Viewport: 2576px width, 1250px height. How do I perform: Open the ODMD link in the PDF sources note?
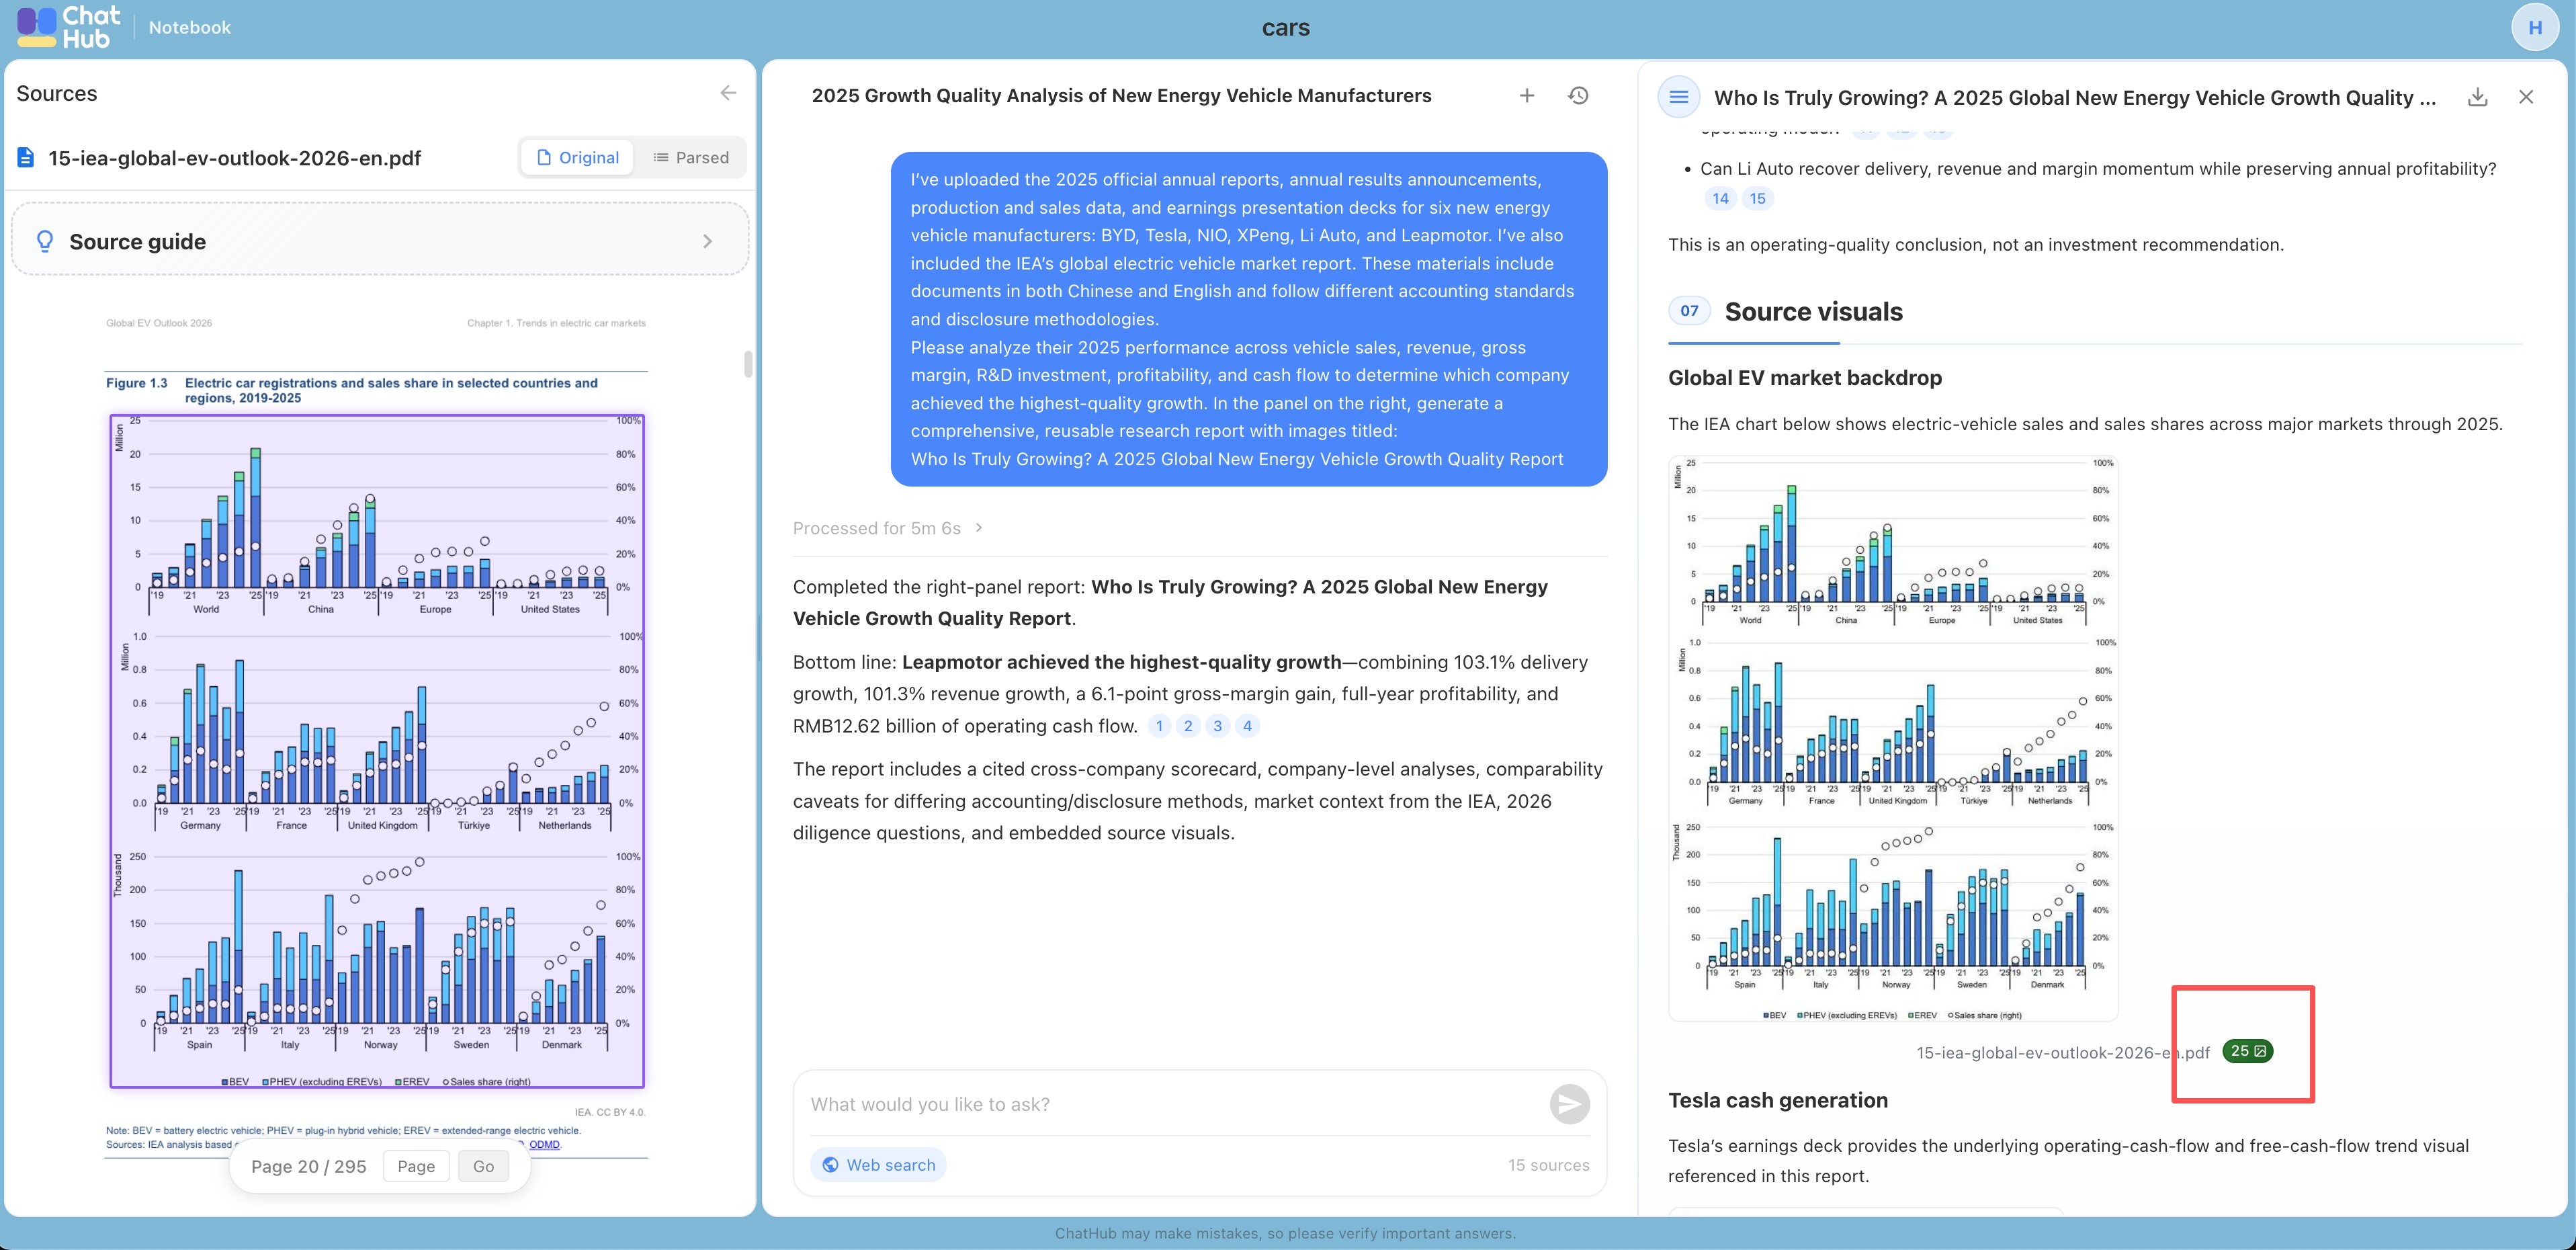click(x=544, y=1144)
